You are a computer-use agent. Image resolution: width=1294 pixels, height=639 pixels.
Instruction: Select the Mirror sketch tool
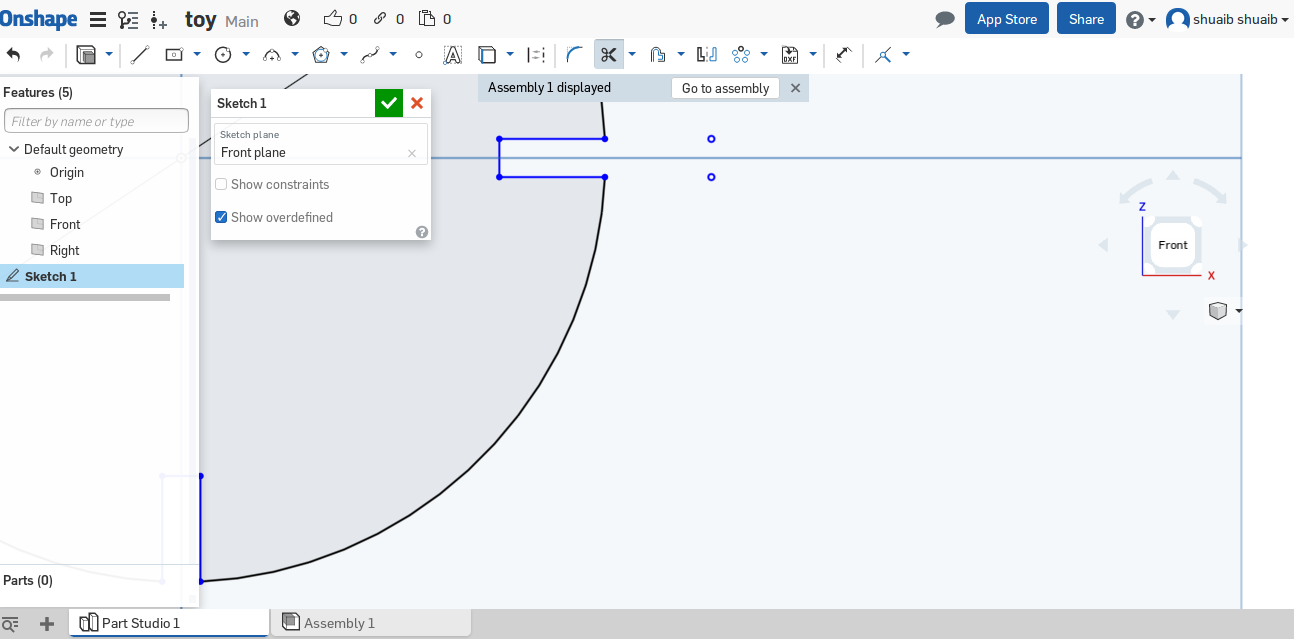(x=707, y=54)
